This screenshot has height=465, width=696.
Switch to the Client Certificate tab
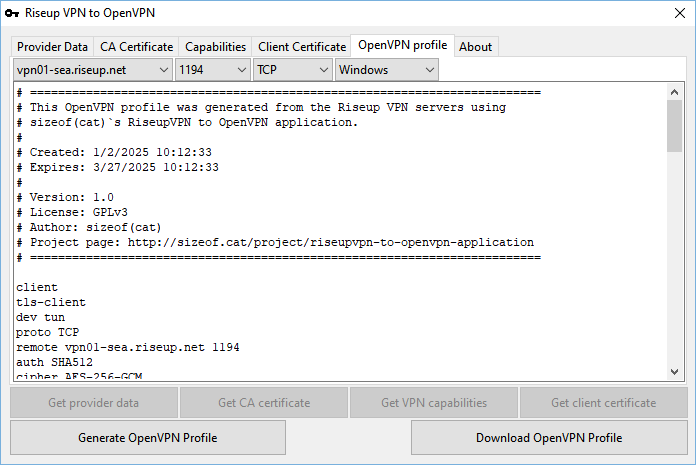(301, 47)
